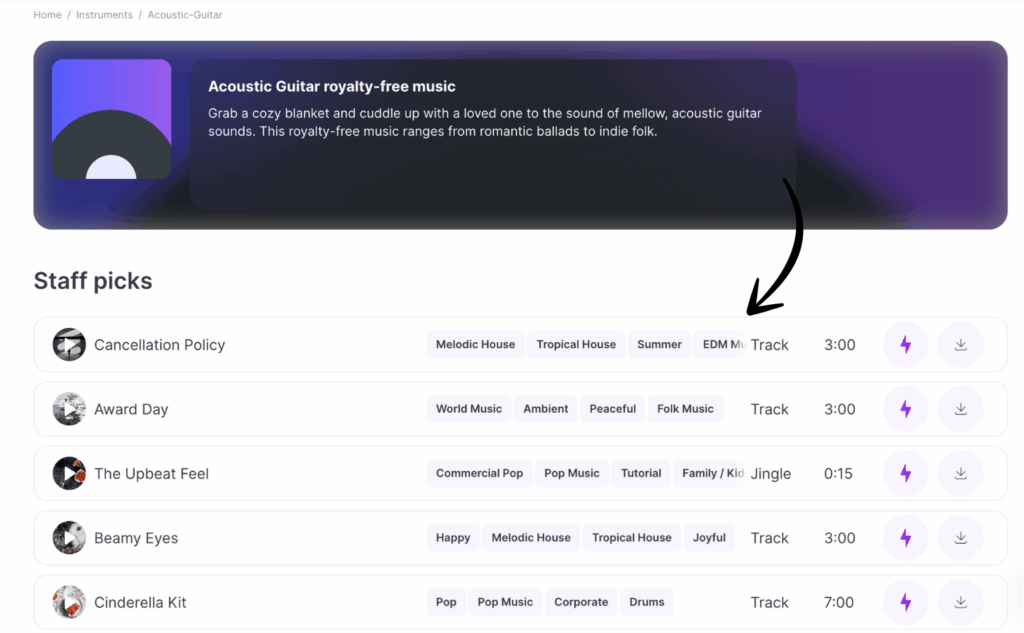Choose the Commercial Pop tag

(479, 473)
